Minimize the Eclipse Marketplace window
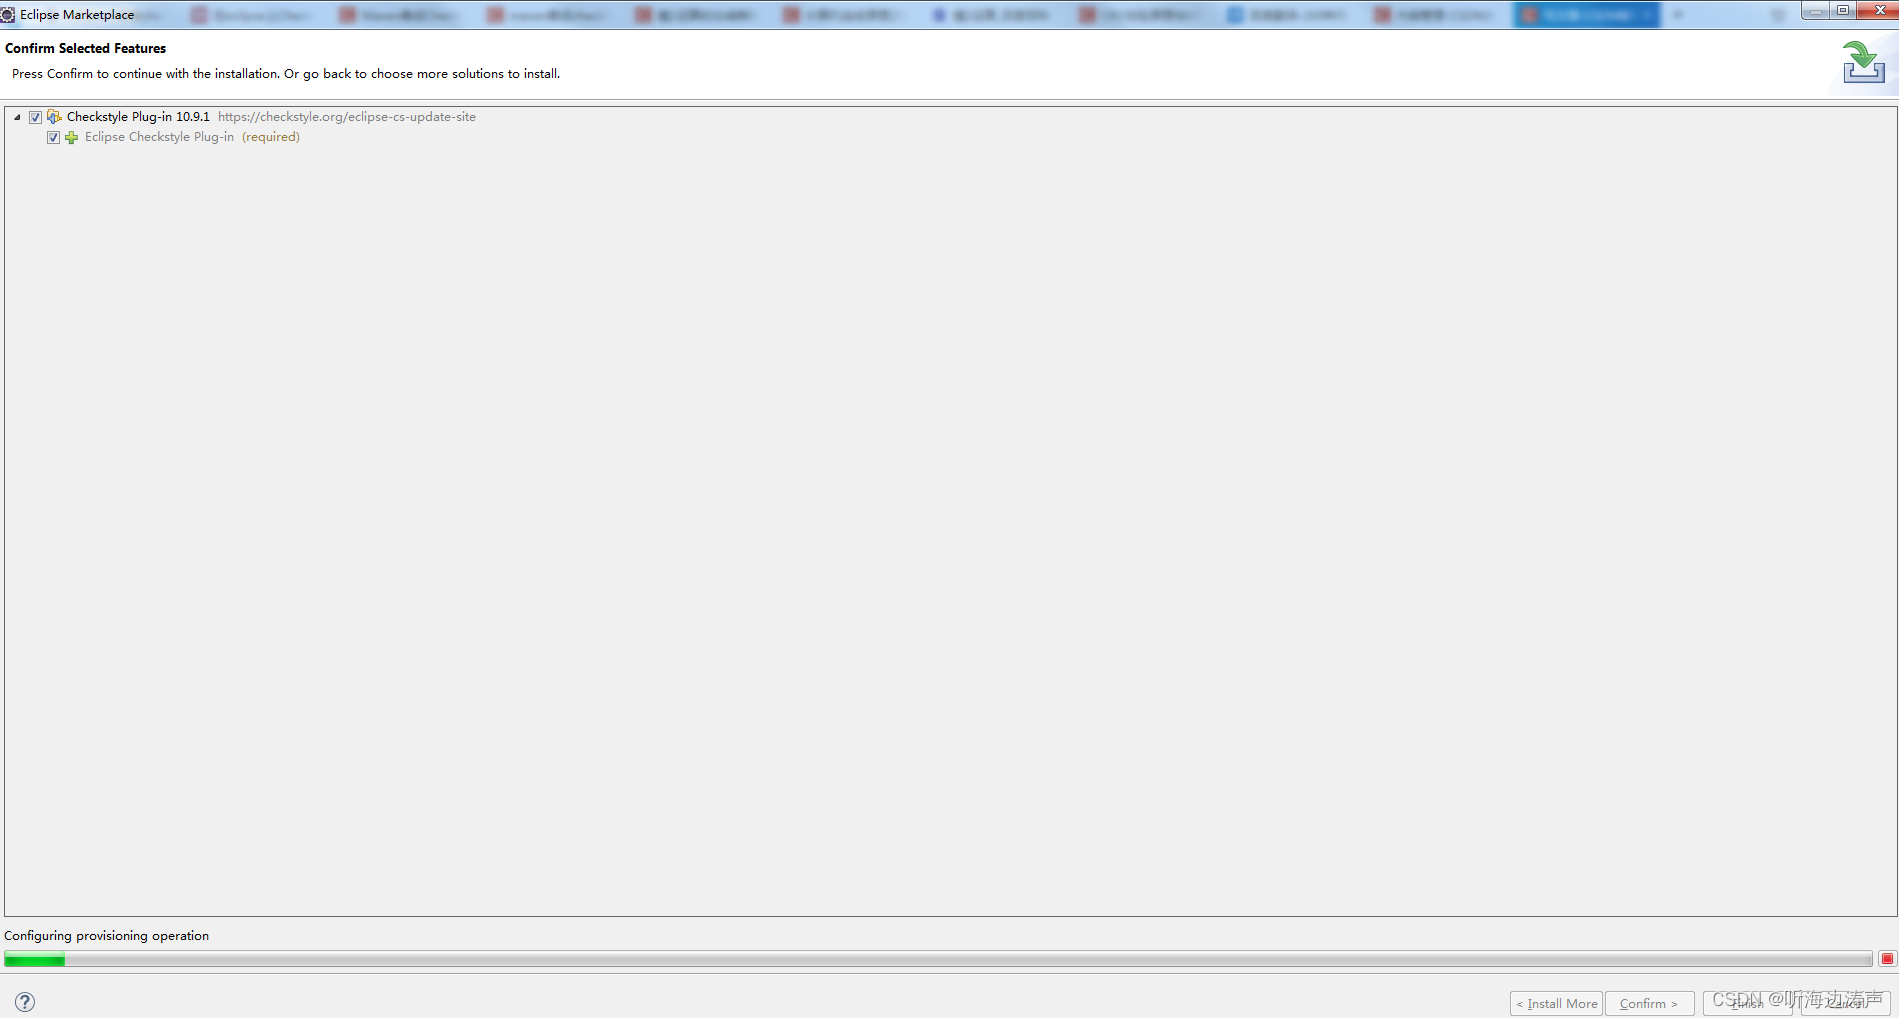Viewport: 1899px width, 1018px height. 1814,10
